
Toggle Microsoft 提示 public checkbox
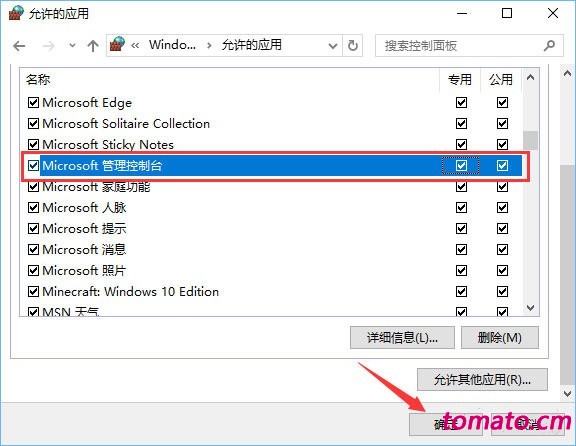tap(503, 229)
